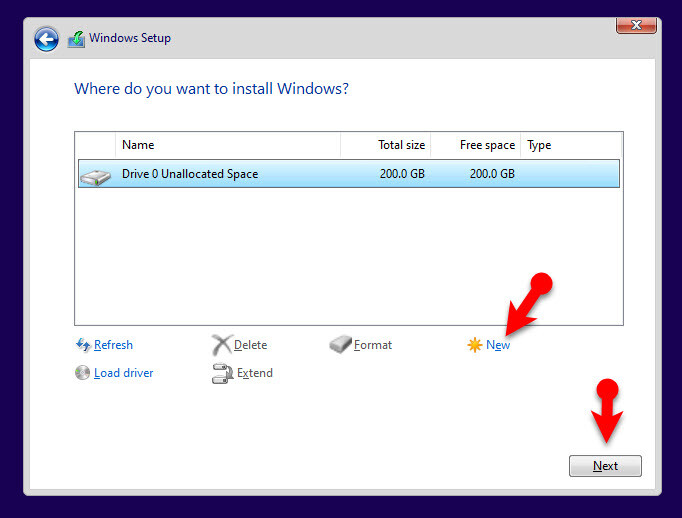Click the 'Where do you want to install Windows?' heading

211,89
